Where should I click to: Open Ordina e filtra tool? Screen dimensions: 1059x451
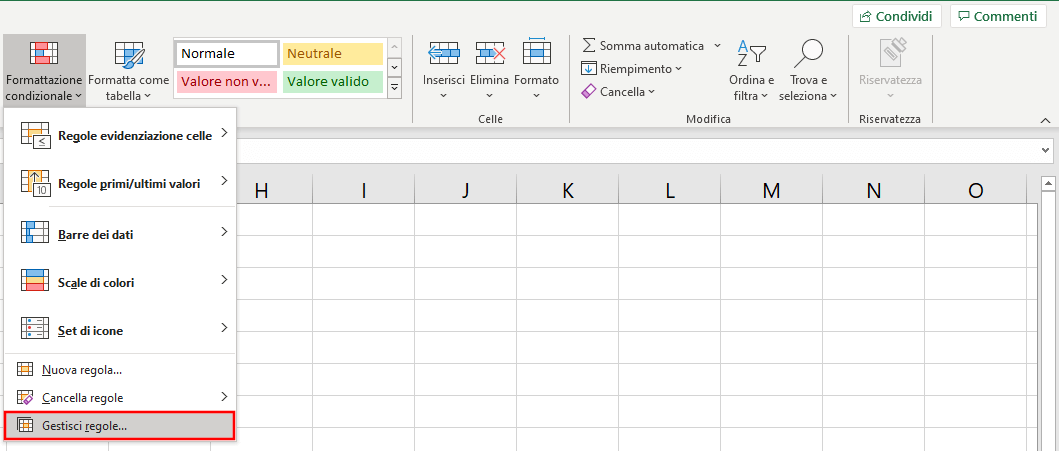[x=751, y=70]
